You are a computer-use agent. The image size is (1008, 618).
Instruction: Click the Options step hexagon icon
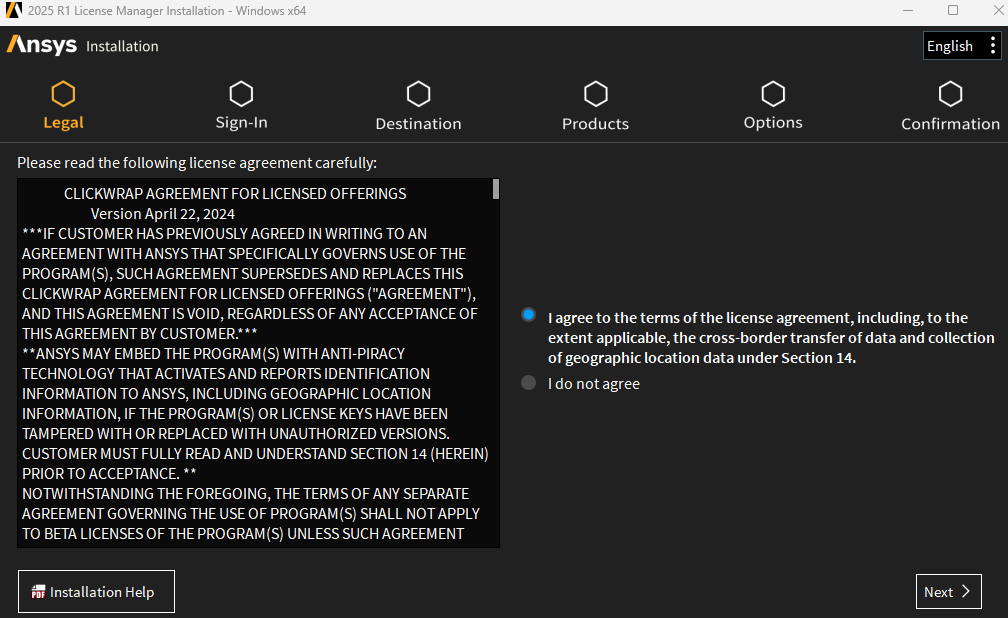point(773,94)
